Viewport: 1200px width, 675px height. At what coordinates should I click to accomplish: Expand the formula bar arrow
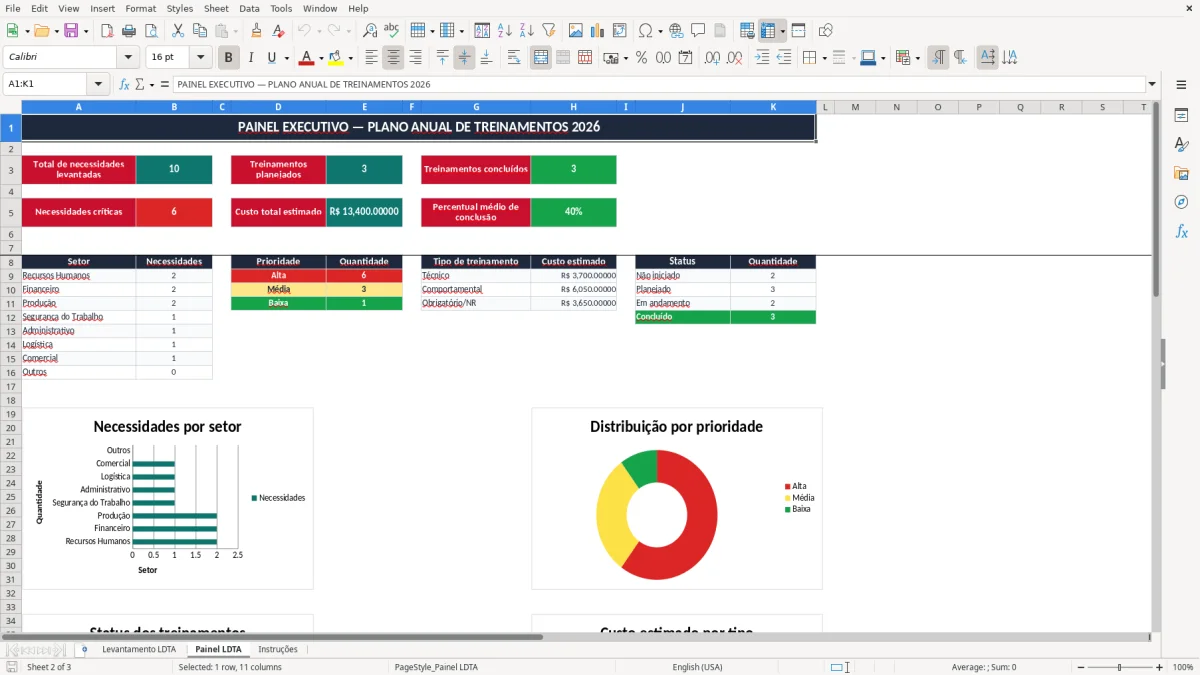tap(1153, 84)
